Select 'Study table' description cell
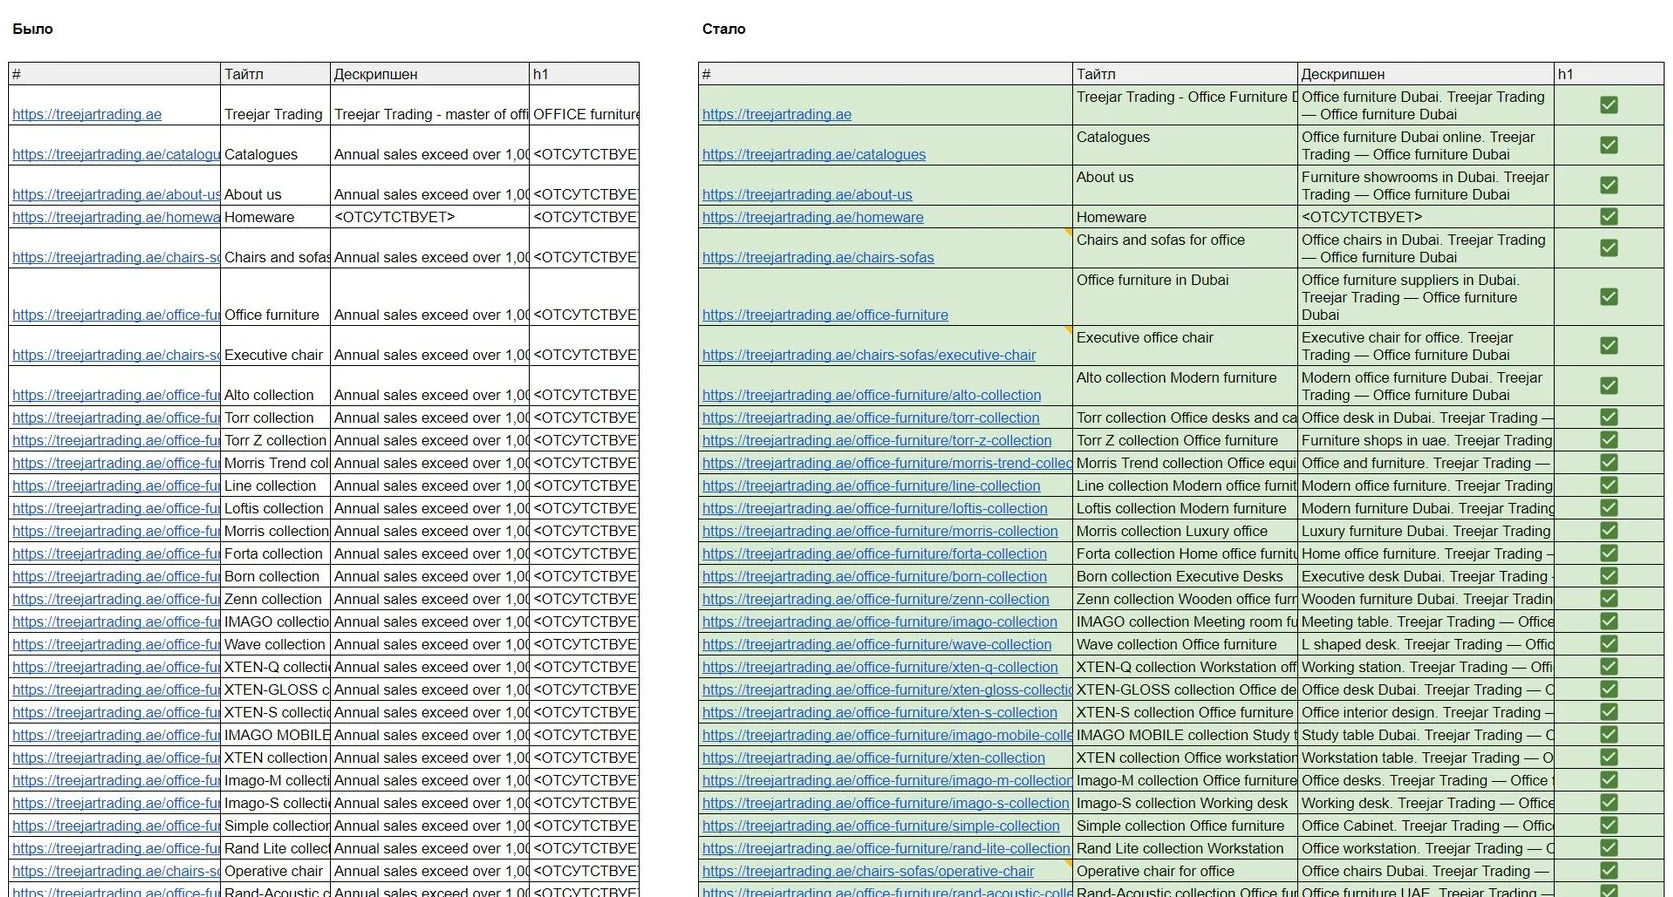Viewport: 1673px width, 897px height. coord(1426,735)
